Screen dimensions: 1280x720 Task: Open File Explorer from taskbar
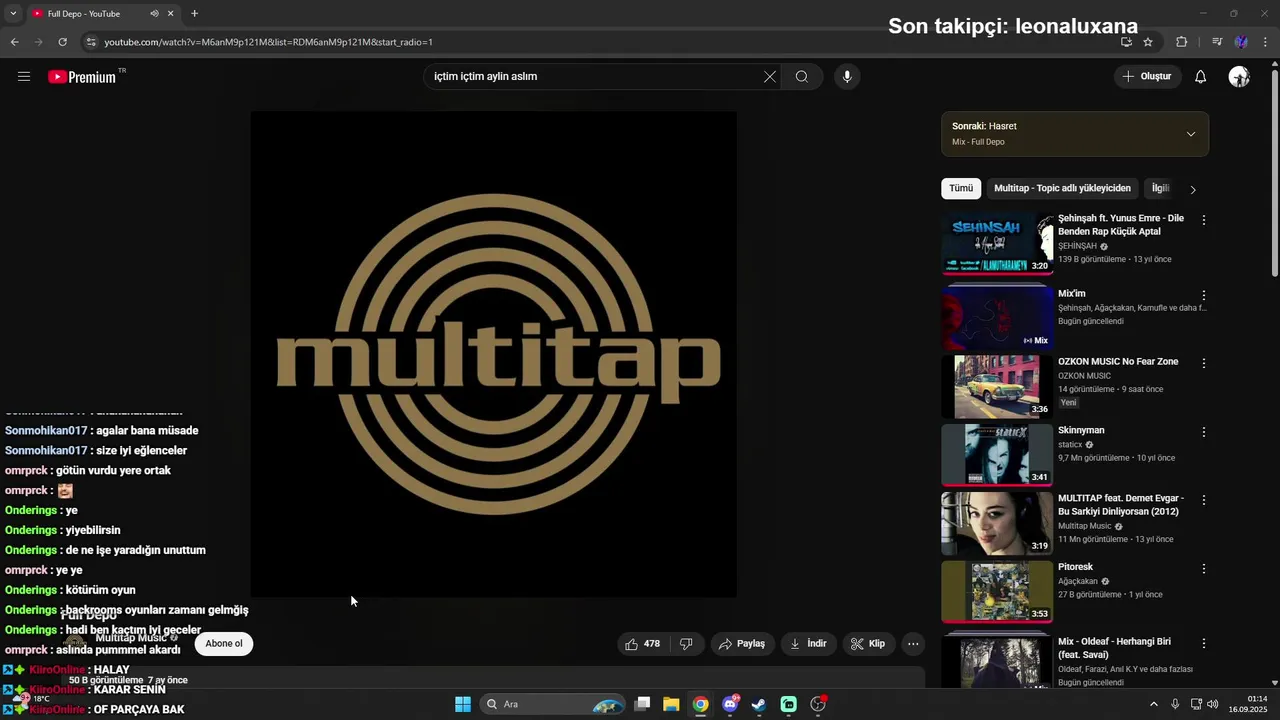tap(671, 704)
